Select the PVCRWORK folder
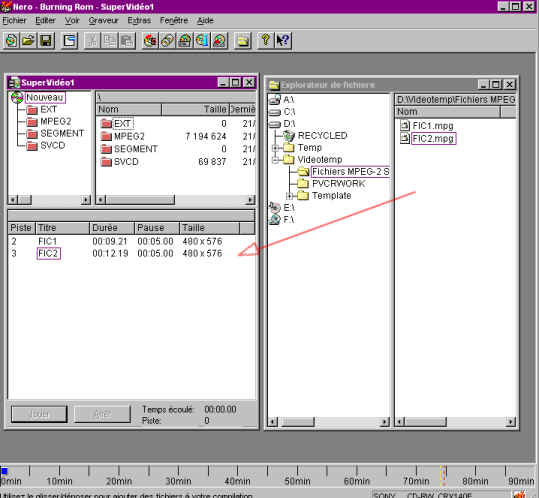 coord(339,184)
